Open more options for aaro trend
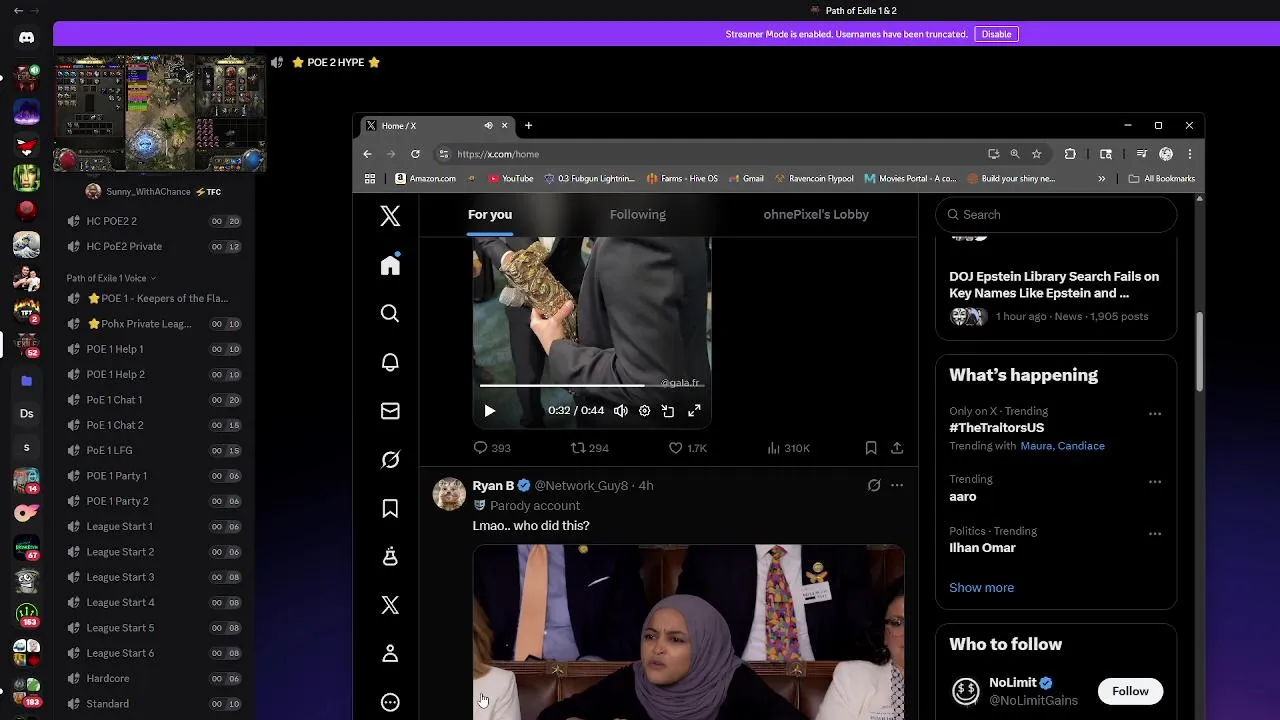The width and height of the screenshot is (1280, 720). click(x=1155, y=482)
